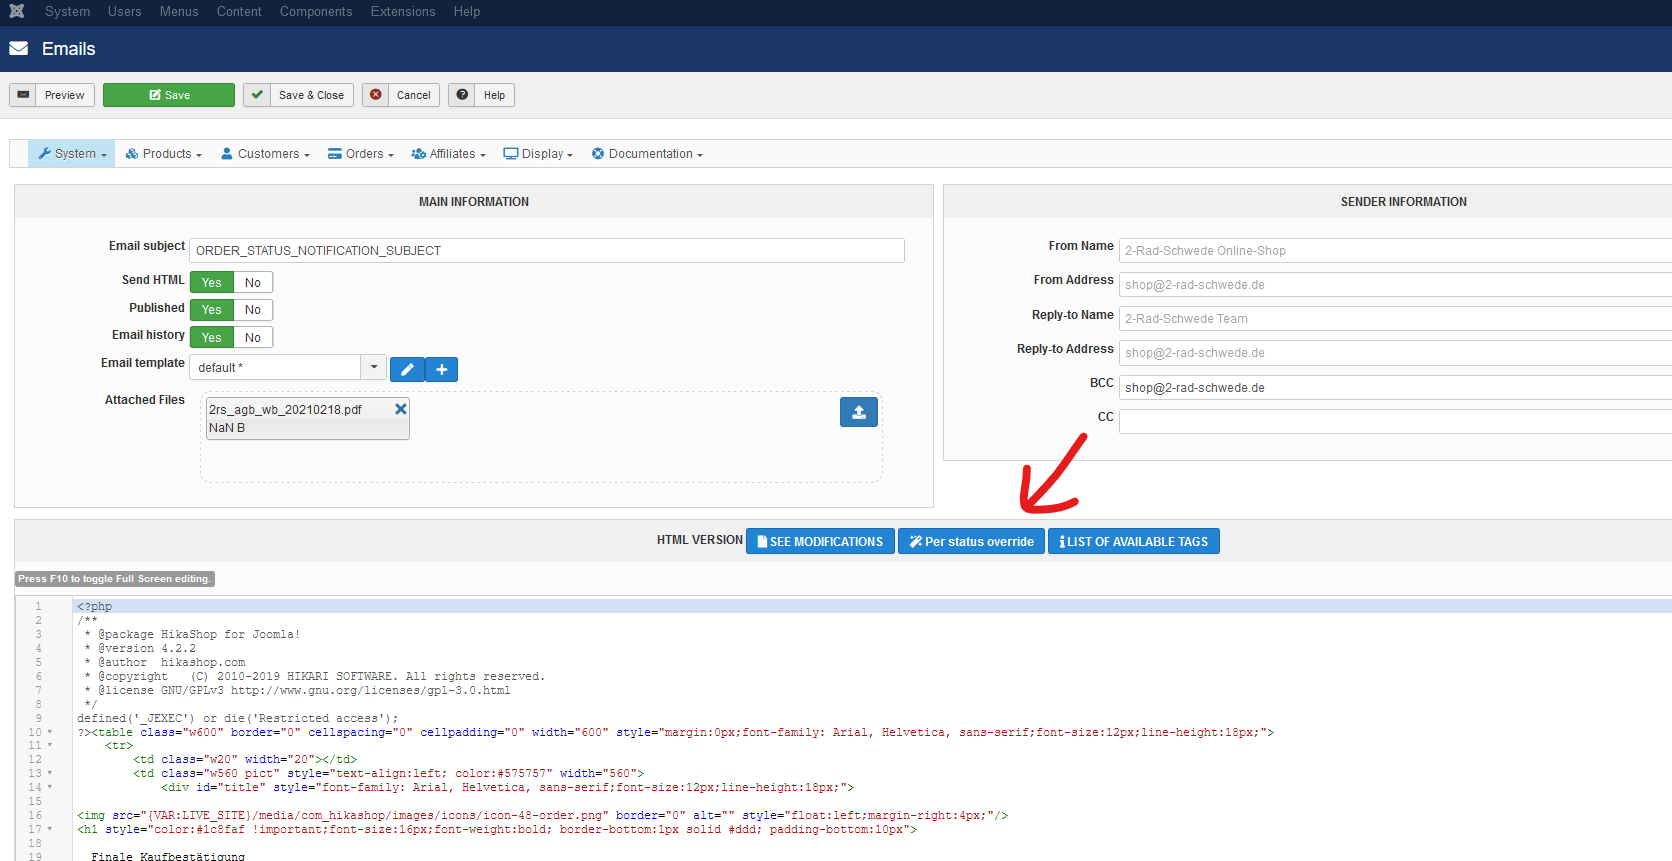This screenshot has width=1672, height=861.
Task: Click the Preview envelope icon
Action: pos(23,95)
